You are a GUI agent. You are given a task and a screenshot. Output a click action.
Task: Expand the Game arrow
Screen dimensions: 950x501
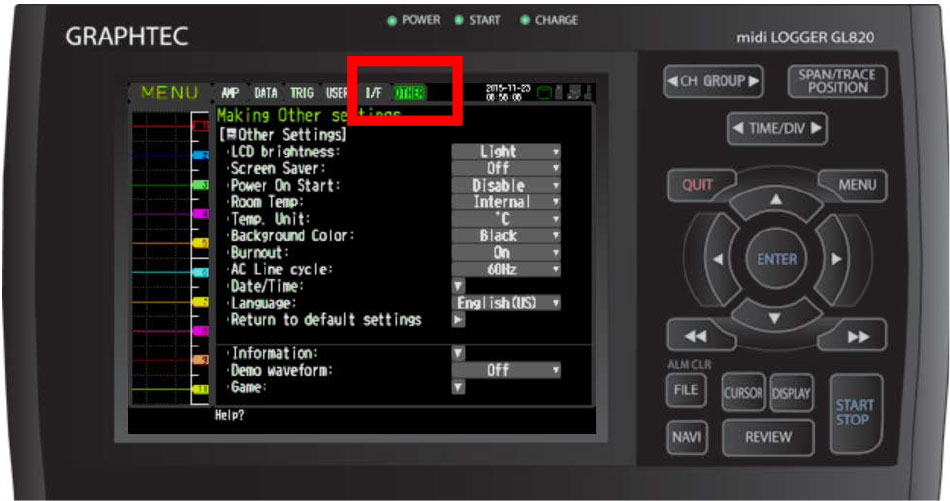click(x=459, y=387)
